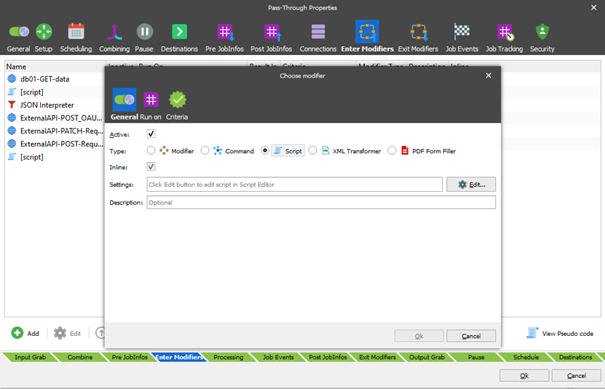Image resolution: width=605 pixels, height=389 pixels.
Task: Jump to Destinations pipeline stage
Action: coord(575,357)
